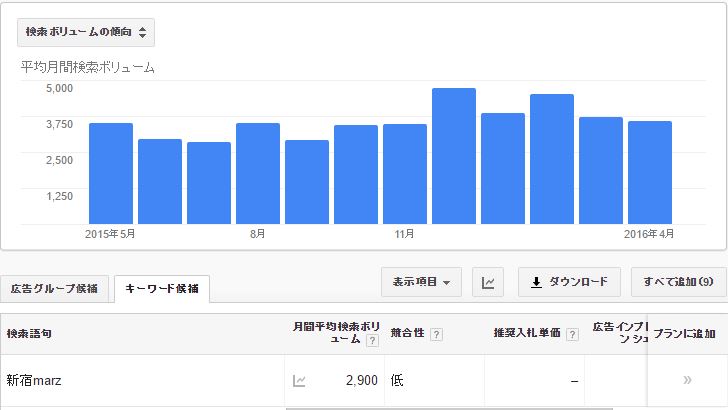
Task: Sort by 推奨入札単価 column header
Action: pyautogui.click(x=527, y=333)
